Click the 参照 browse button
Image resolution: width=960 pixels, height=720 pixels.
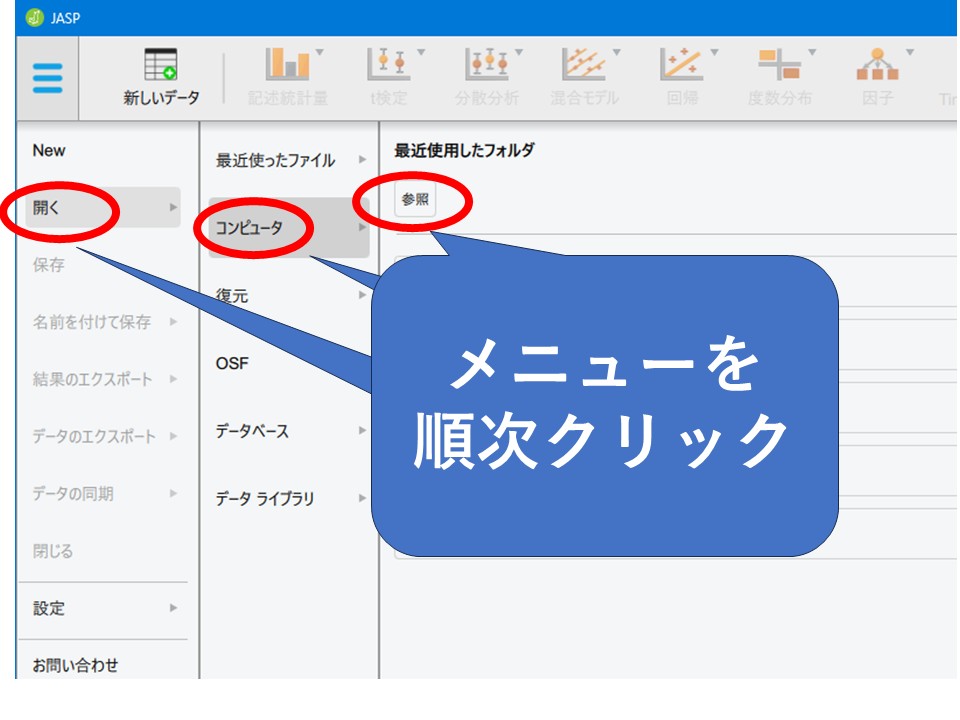(x=415, y=199)
